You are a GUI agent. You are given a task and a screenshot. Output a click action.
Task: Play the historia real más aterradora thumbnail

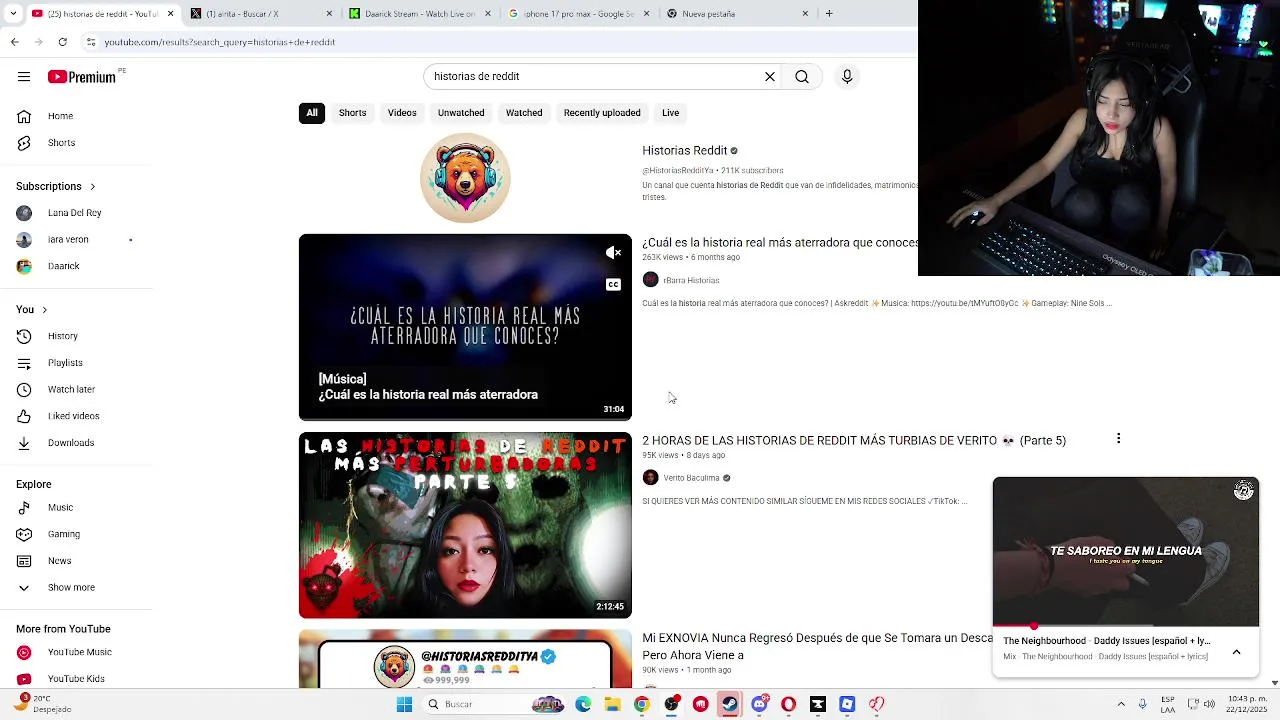[465, 327]
